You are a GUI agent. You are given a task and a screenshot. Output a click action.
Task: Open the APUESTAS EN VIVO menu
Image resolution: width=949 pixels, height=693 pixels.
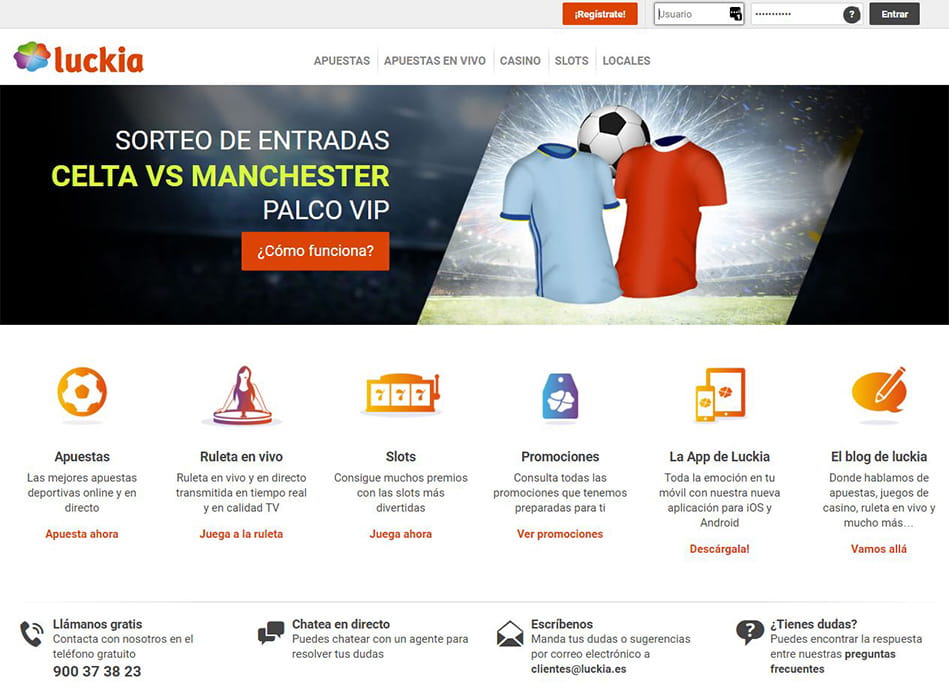(x=435, y=61)
